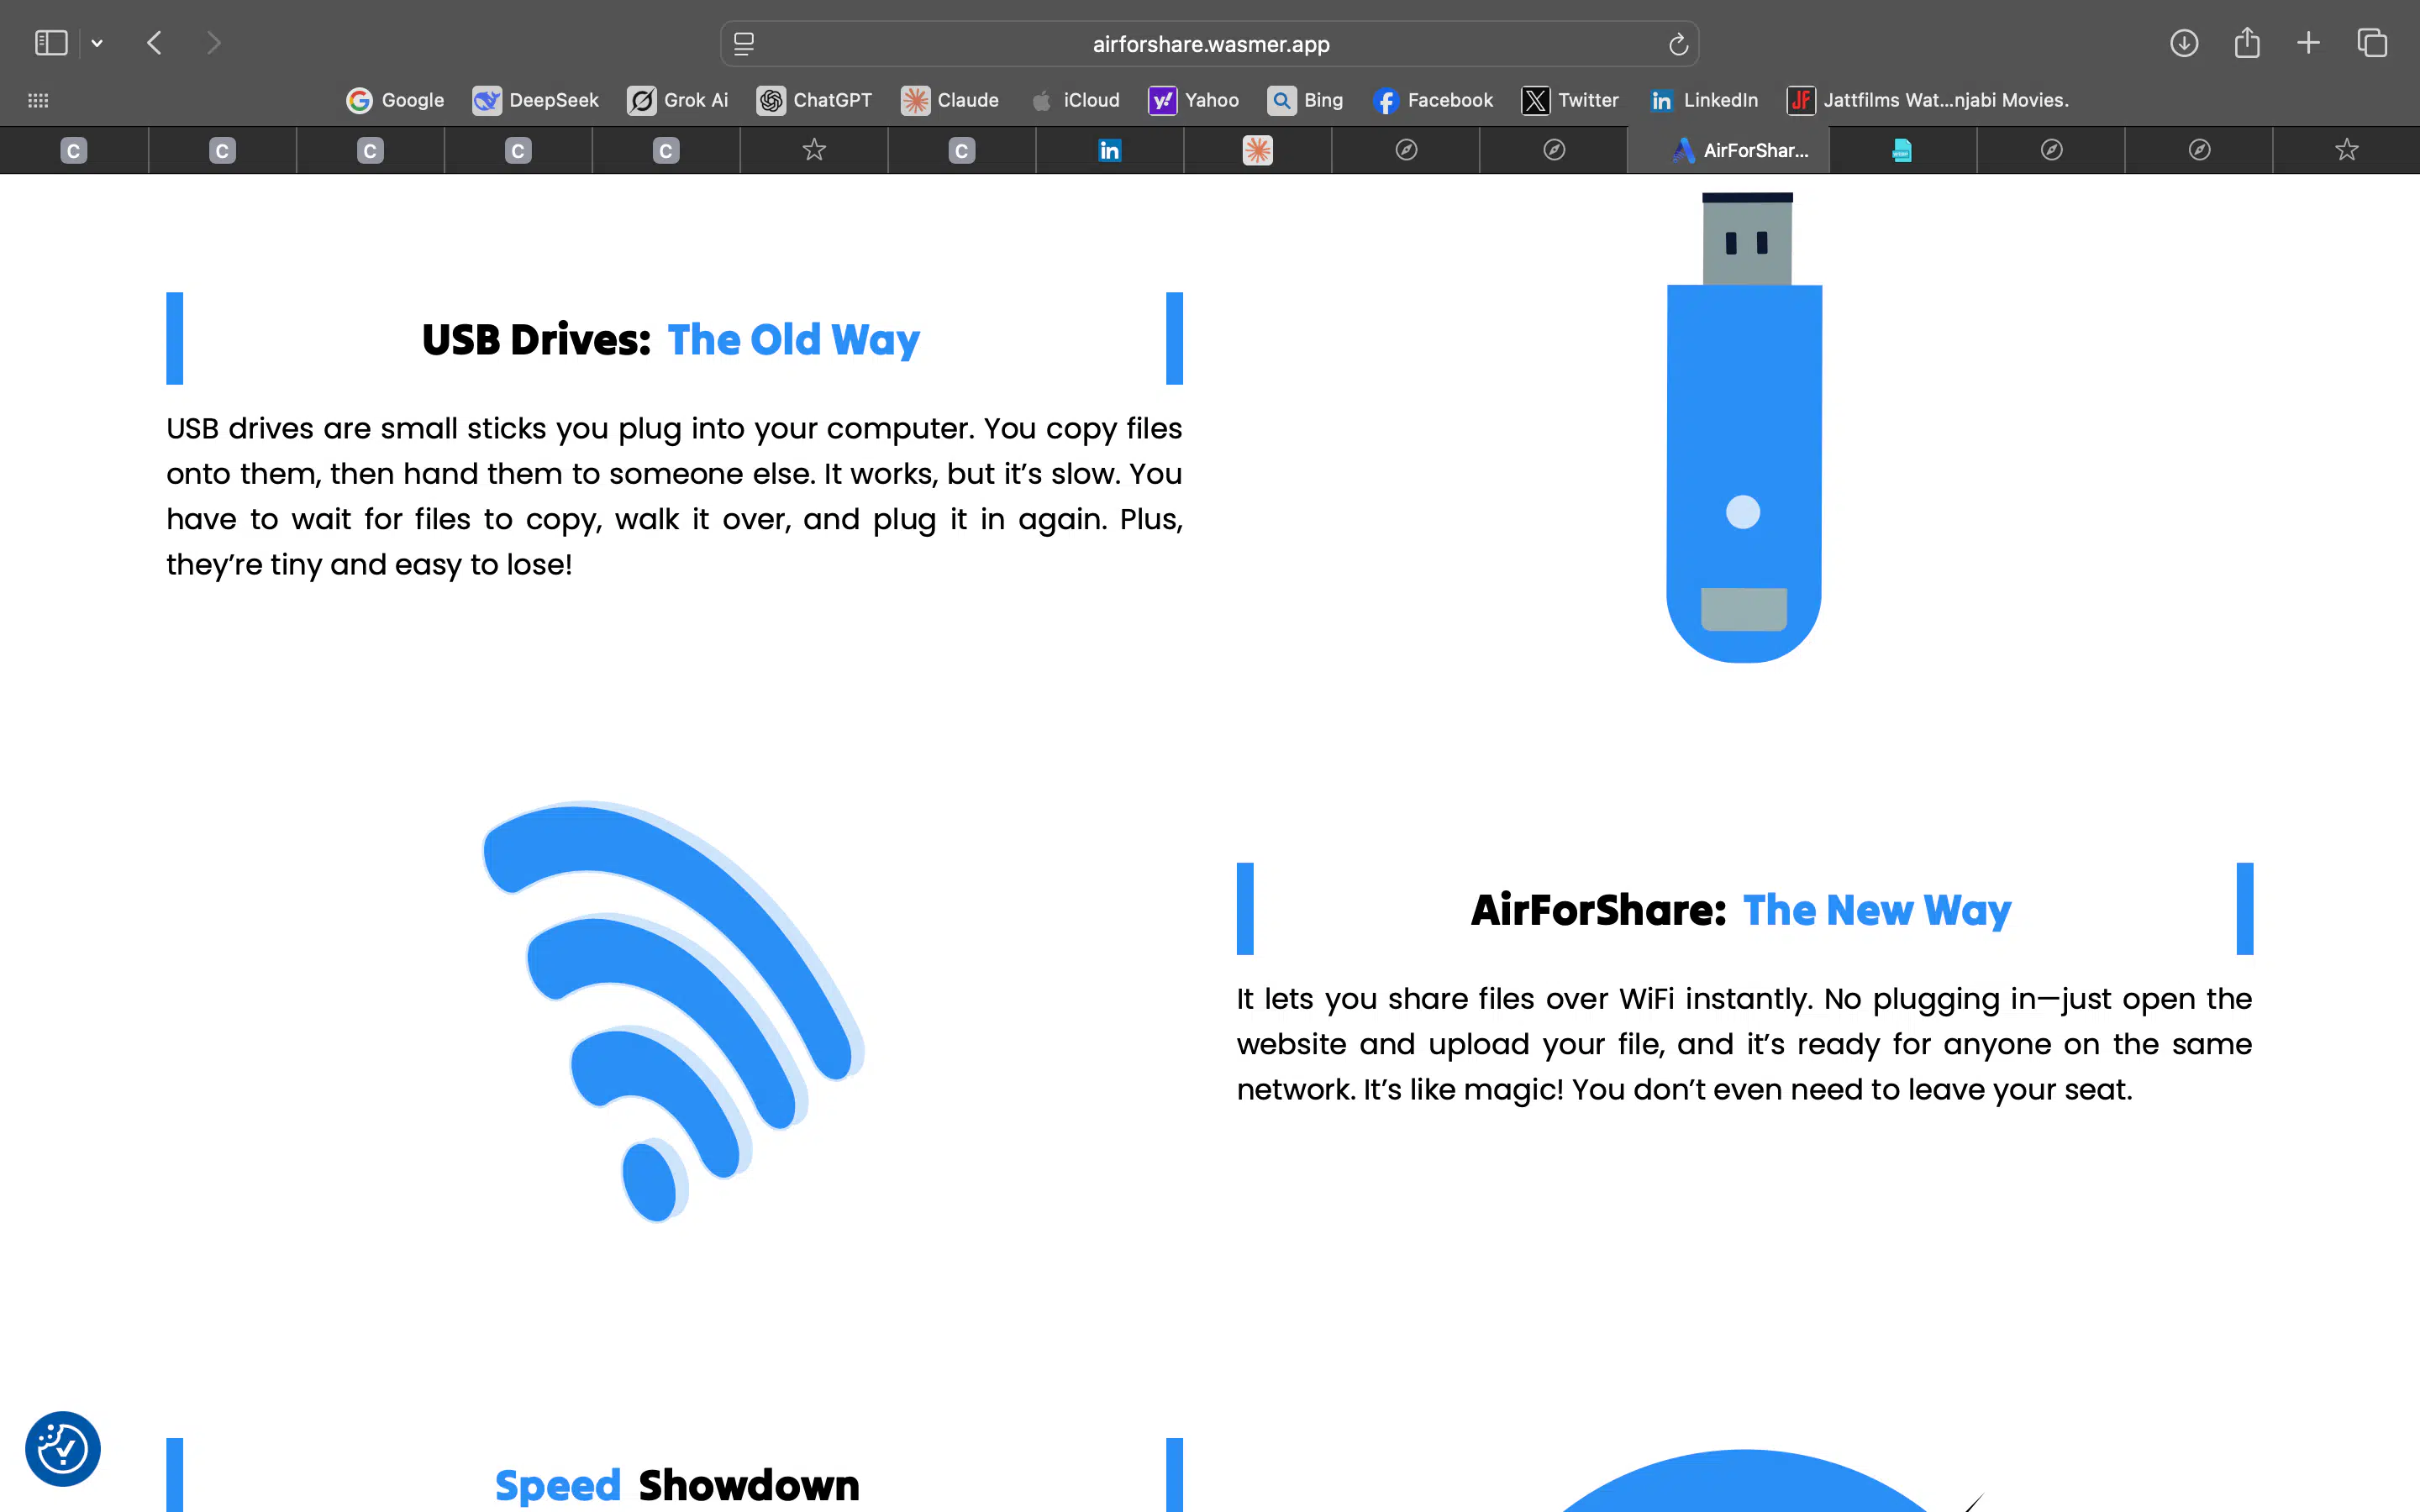Click the frequently visited grid icon
Image resolution: width=2420 pixels, height=1512 pixels.
point(37,100)
